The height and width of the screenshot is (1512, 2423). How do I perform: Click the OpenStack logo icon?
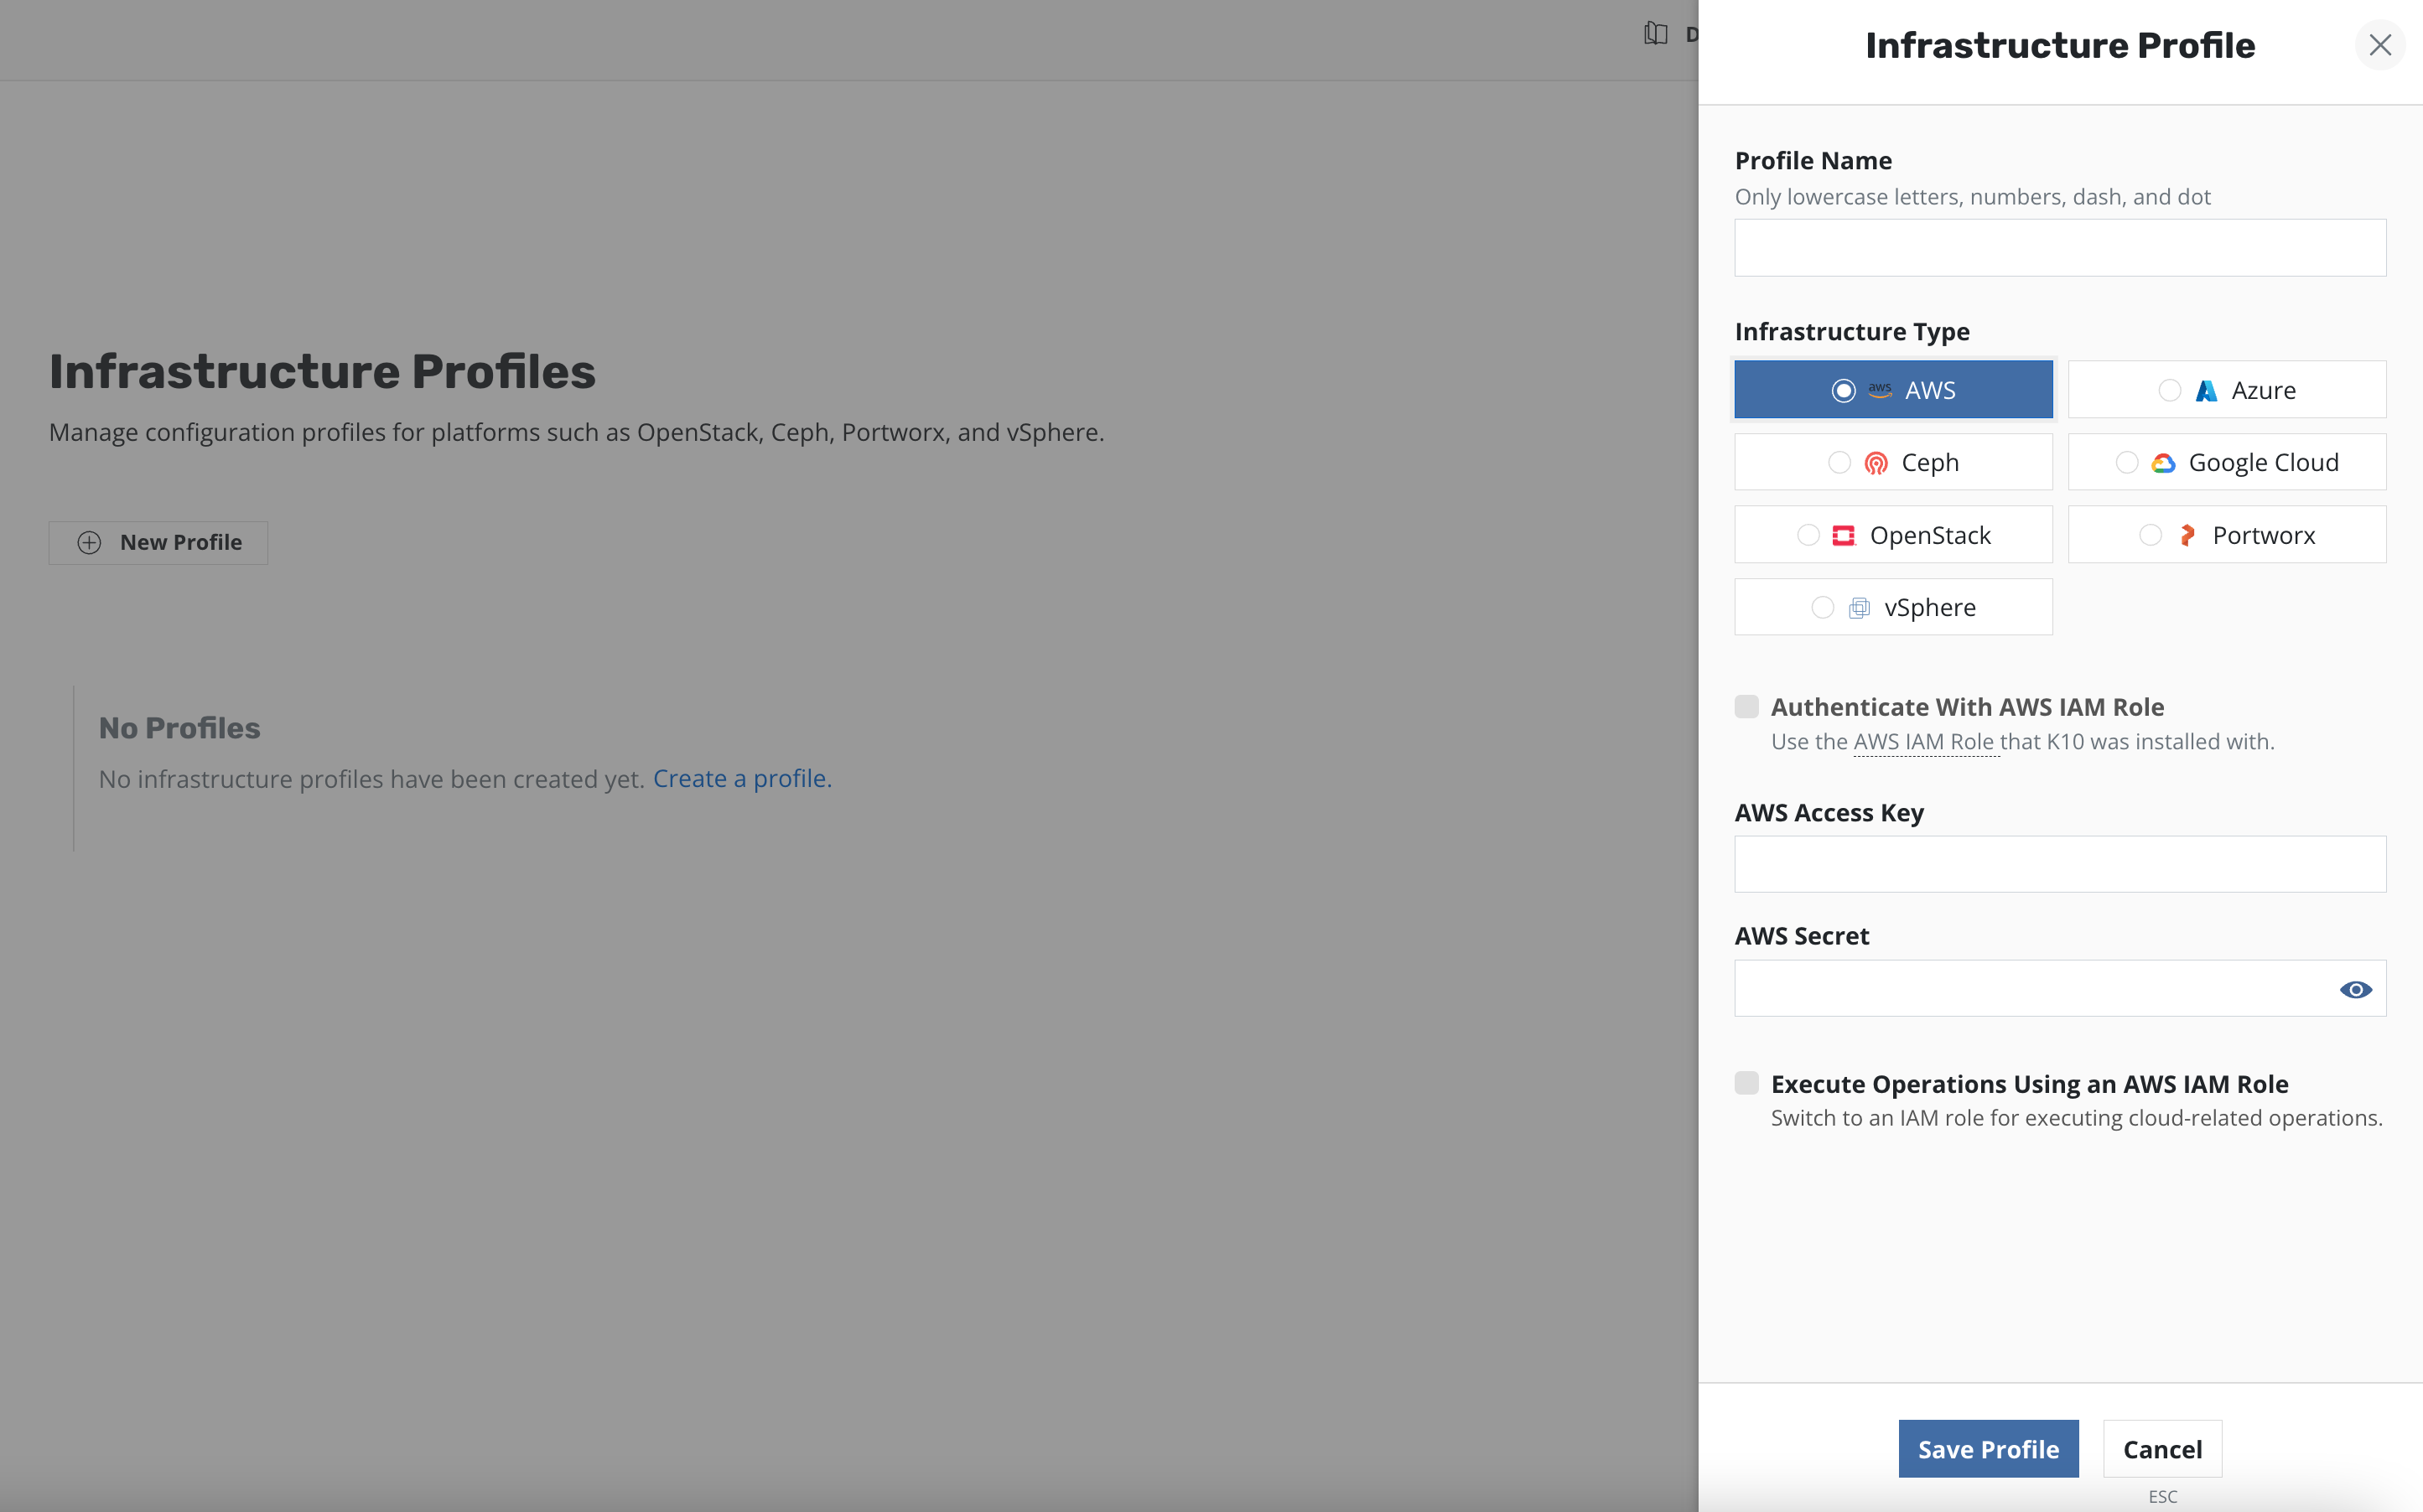click(x=1843, y=535)
